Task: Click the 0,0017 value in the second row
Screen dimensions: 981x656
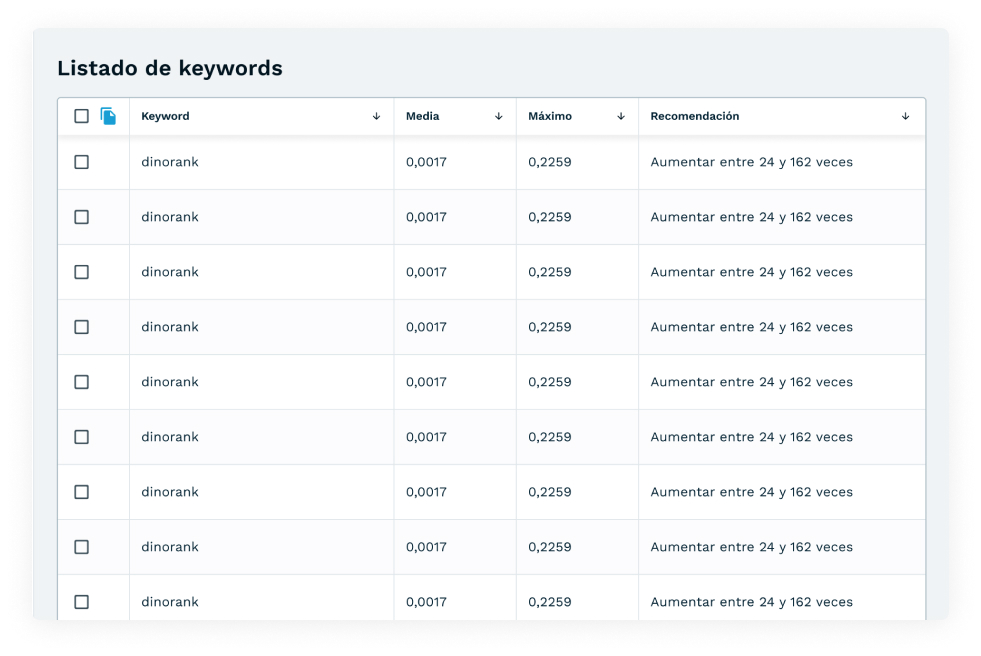Action: coord(426,217)
